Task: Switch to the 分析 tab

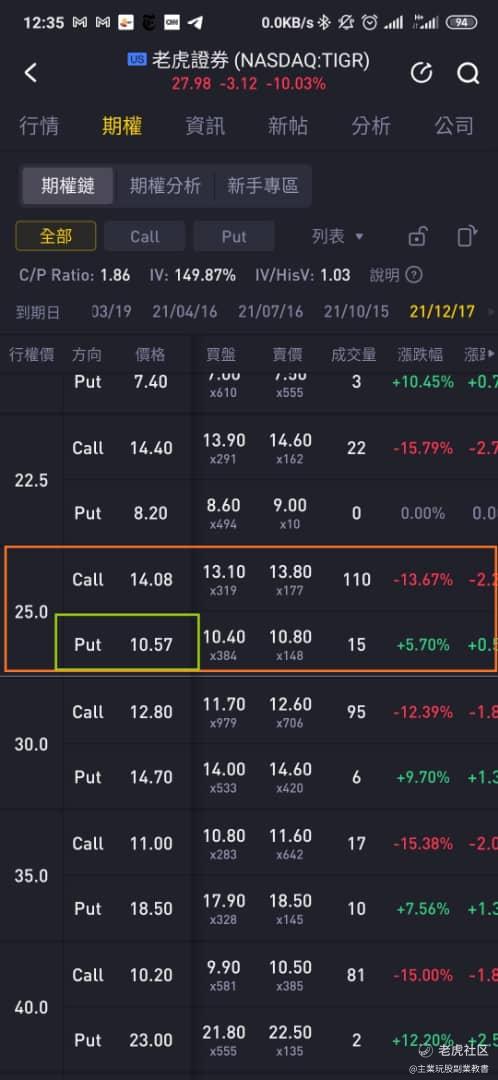Action: tap(371, 126)
